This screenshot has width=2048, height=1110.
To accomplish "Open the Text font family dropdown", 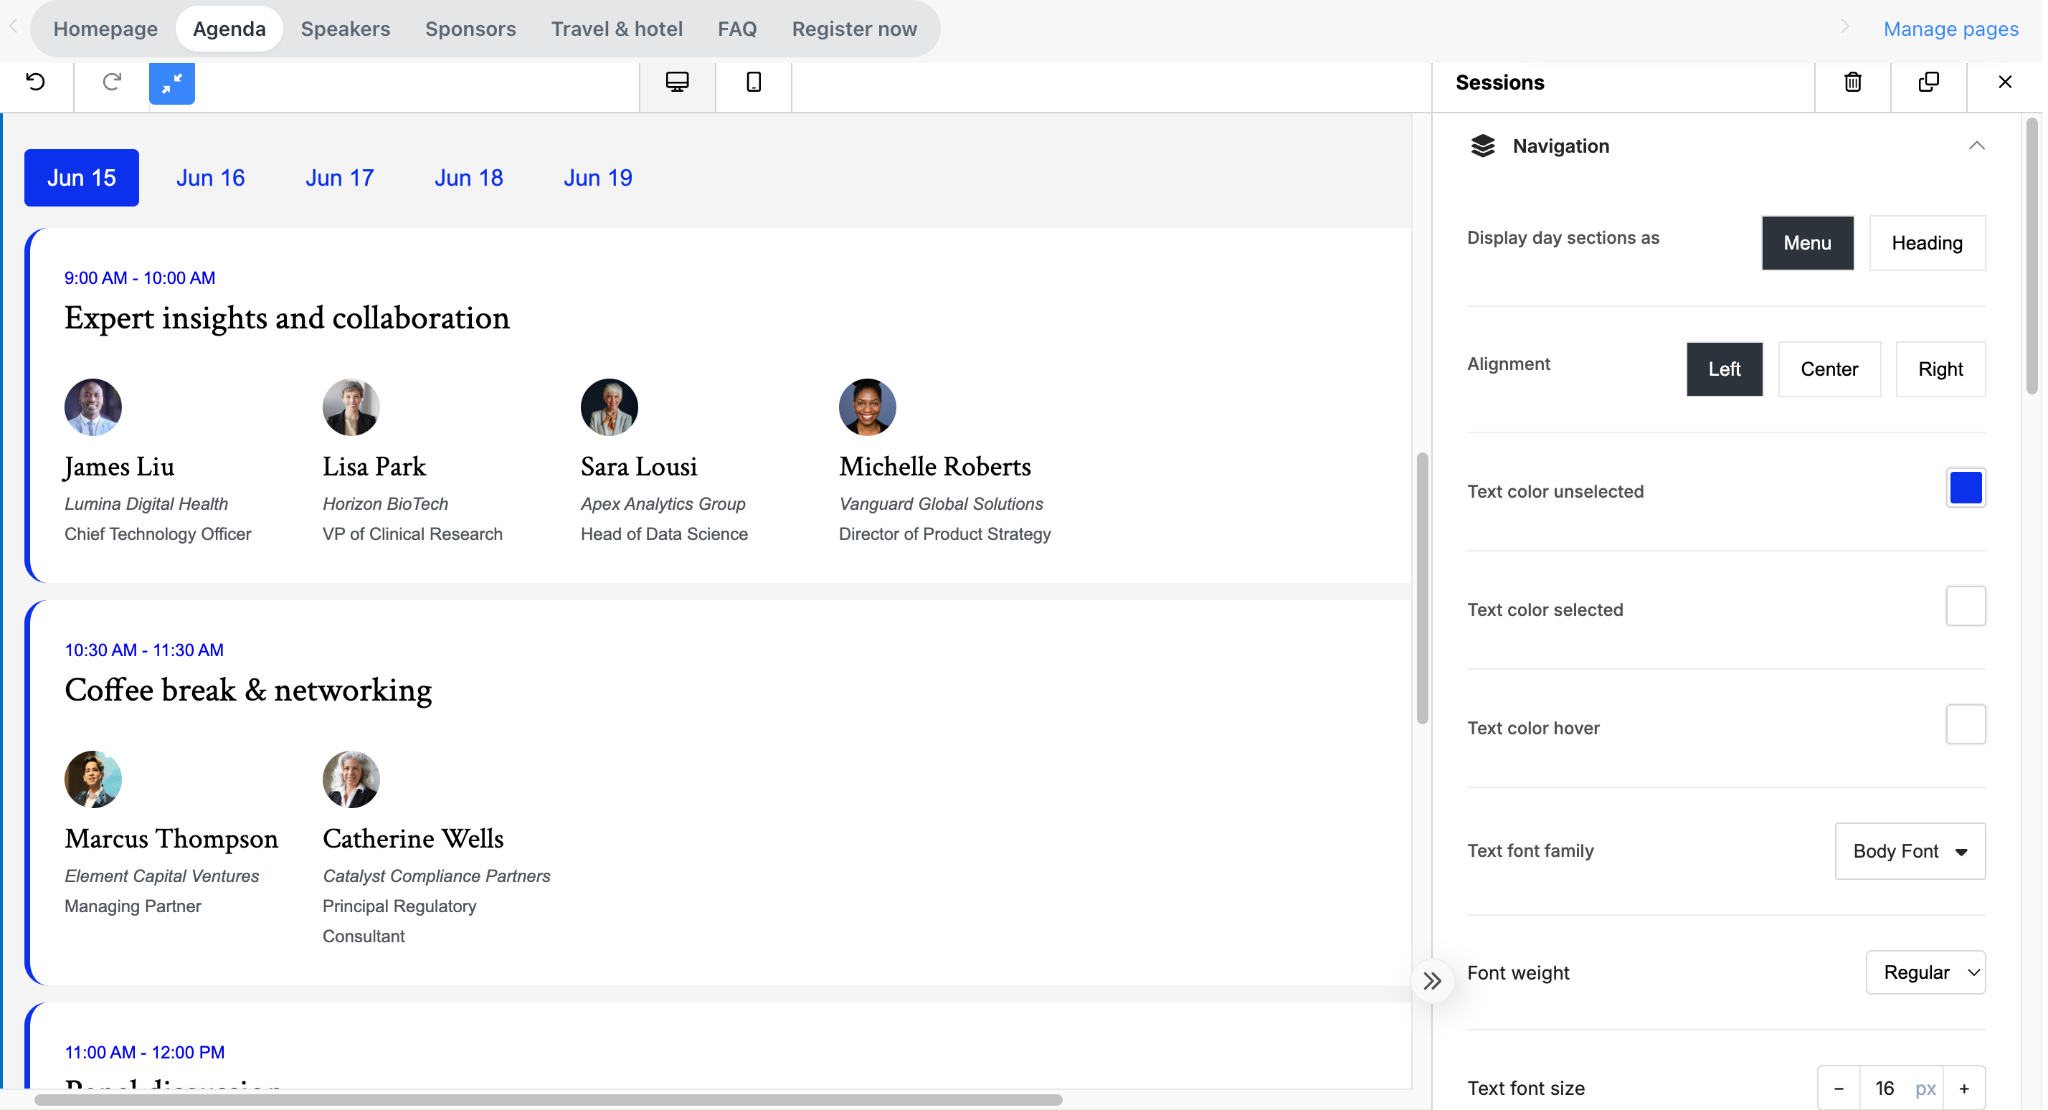I will 1910,851.
